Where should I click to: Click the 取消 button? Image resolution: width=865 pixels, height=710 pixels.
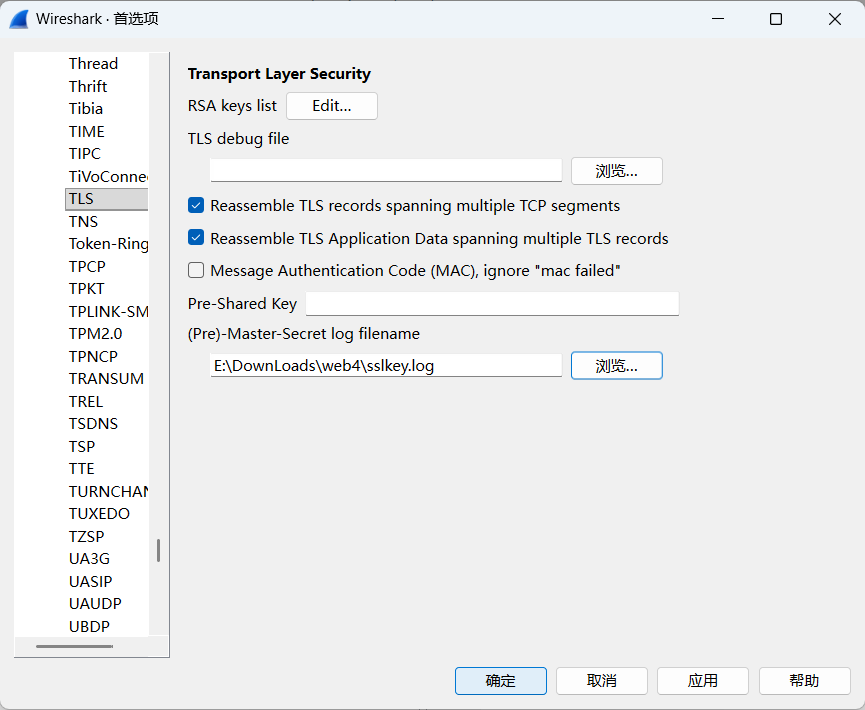pos(601,681)
